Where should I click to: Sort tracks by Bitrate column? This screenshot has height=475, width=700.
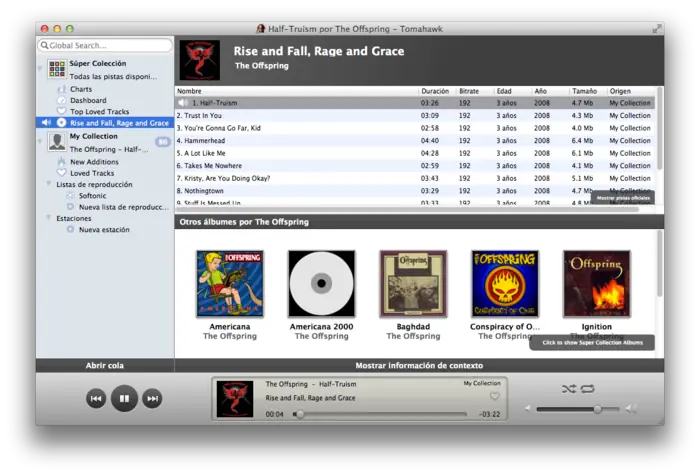(475, 91)
